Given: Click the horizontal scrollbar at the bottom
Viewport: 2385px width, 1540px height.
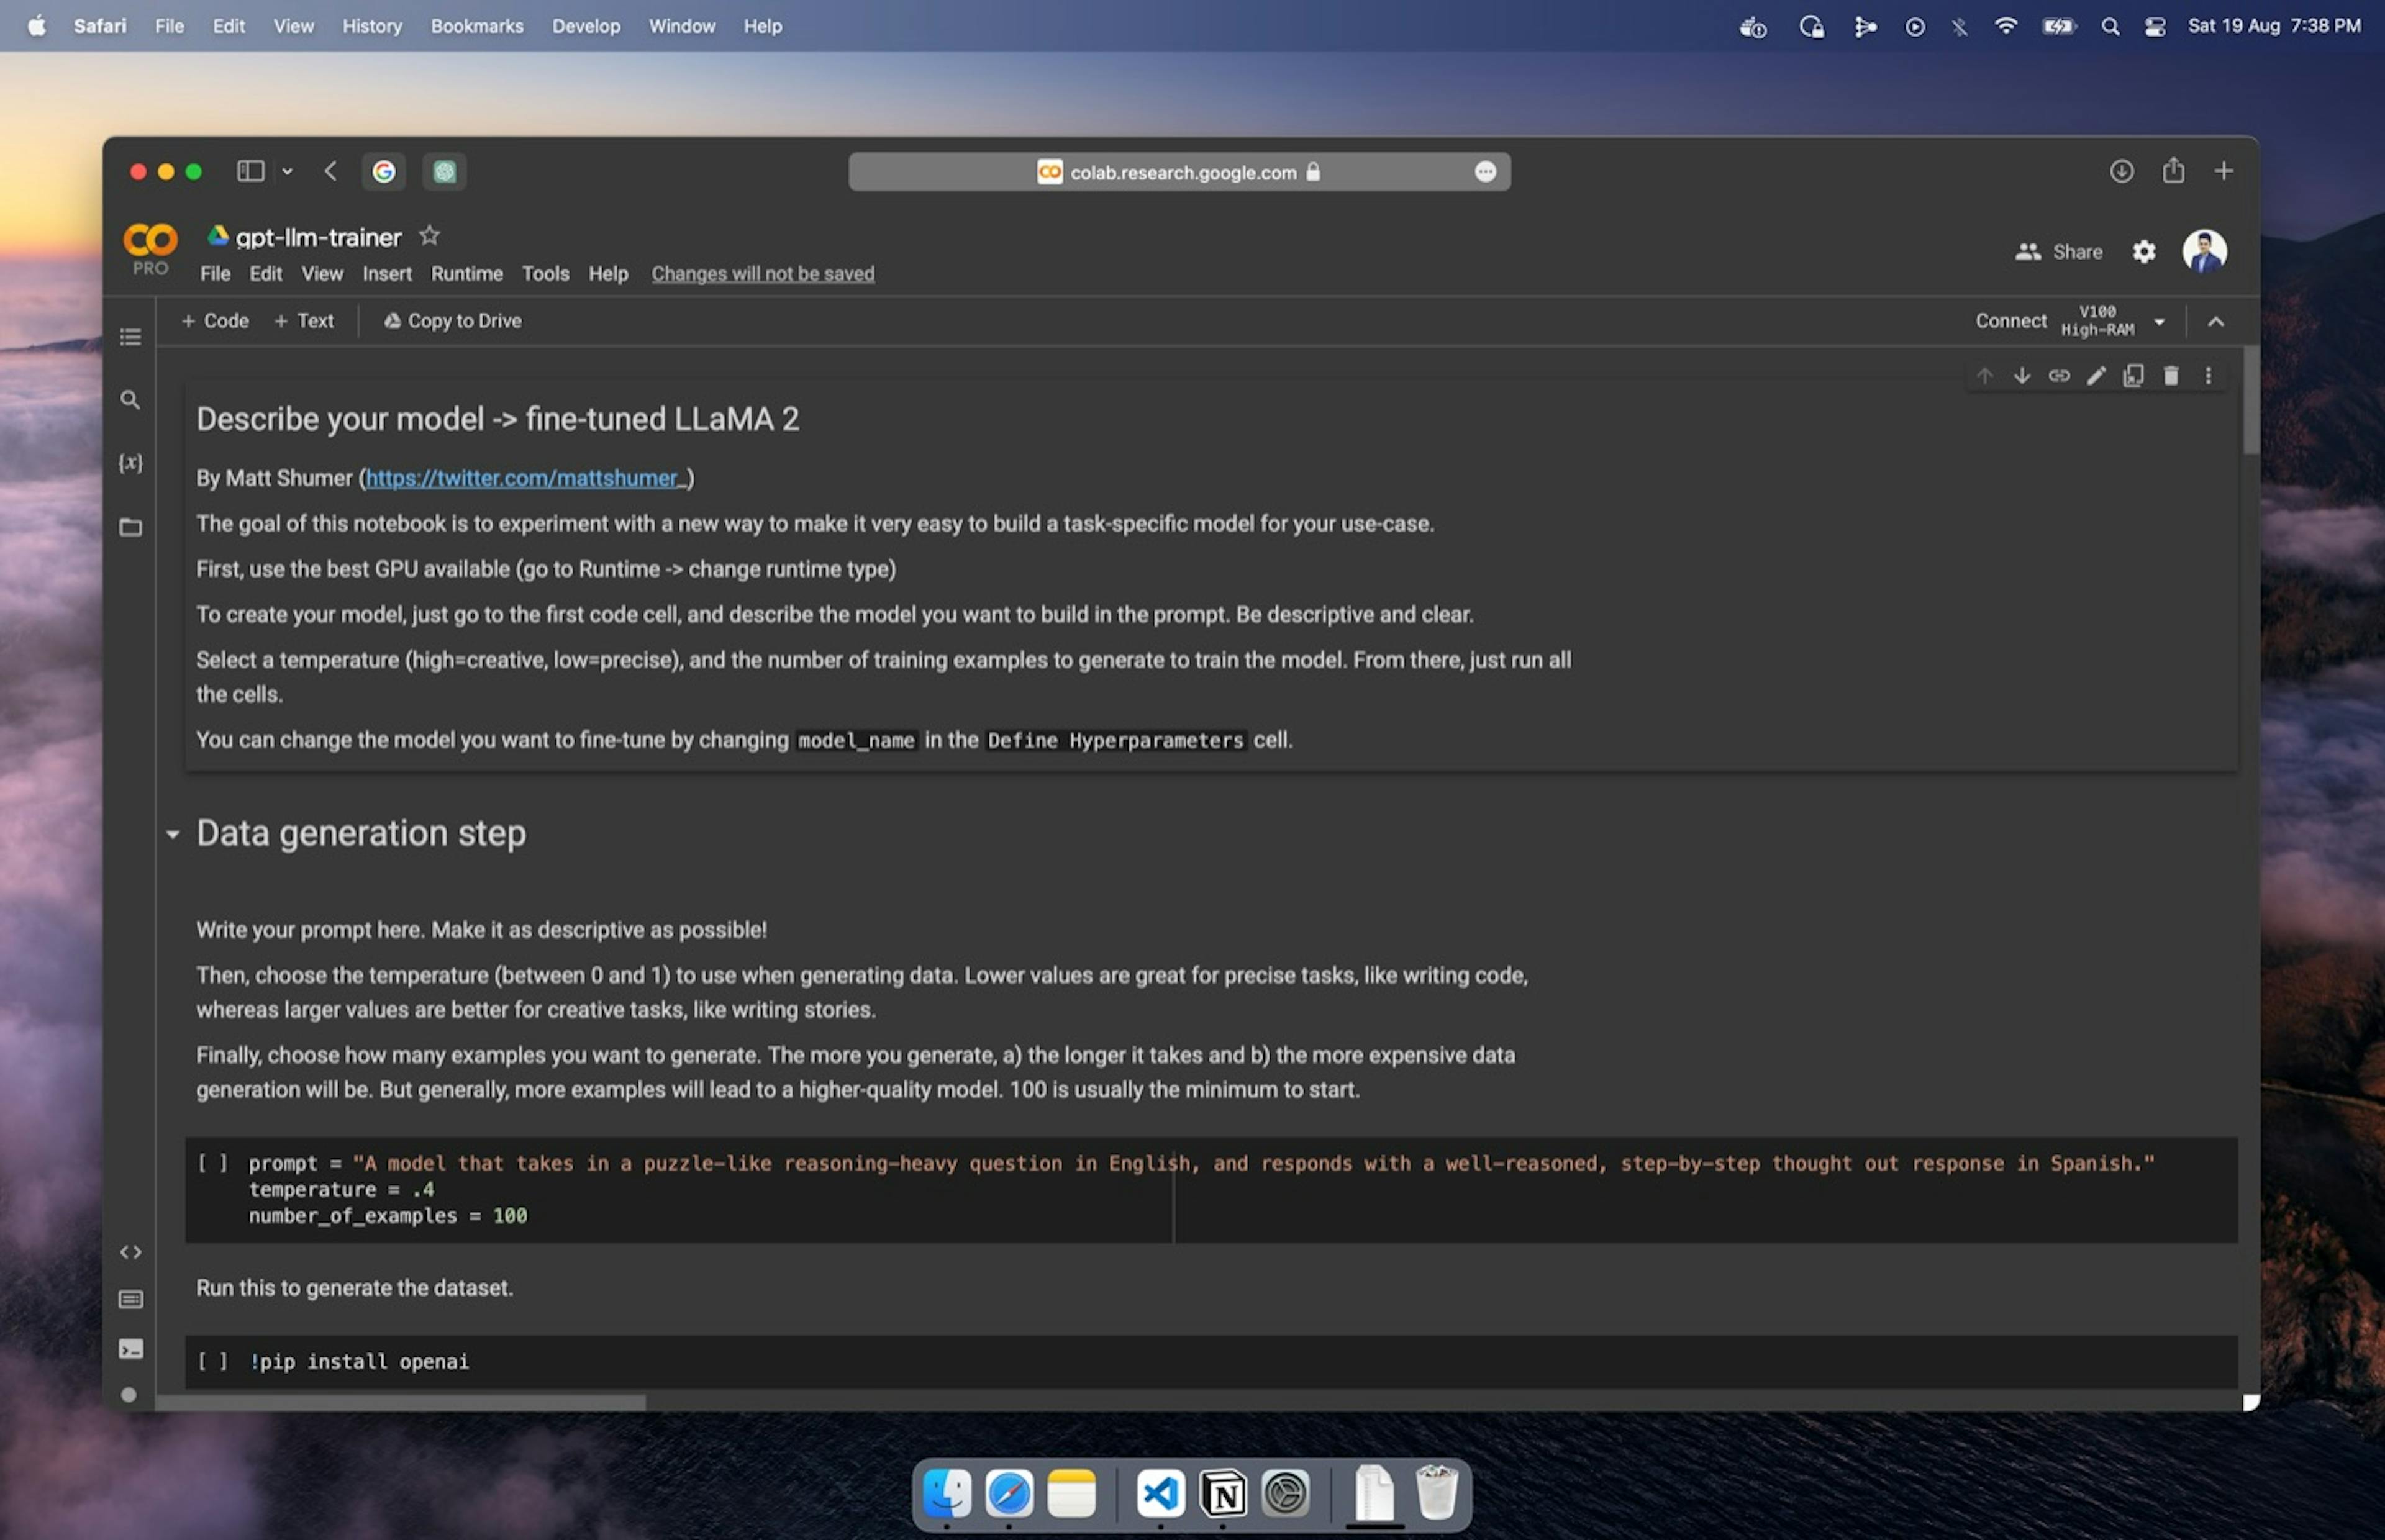Looking at the screenshot, I should pyautogui.click(x=400, y=1403).
